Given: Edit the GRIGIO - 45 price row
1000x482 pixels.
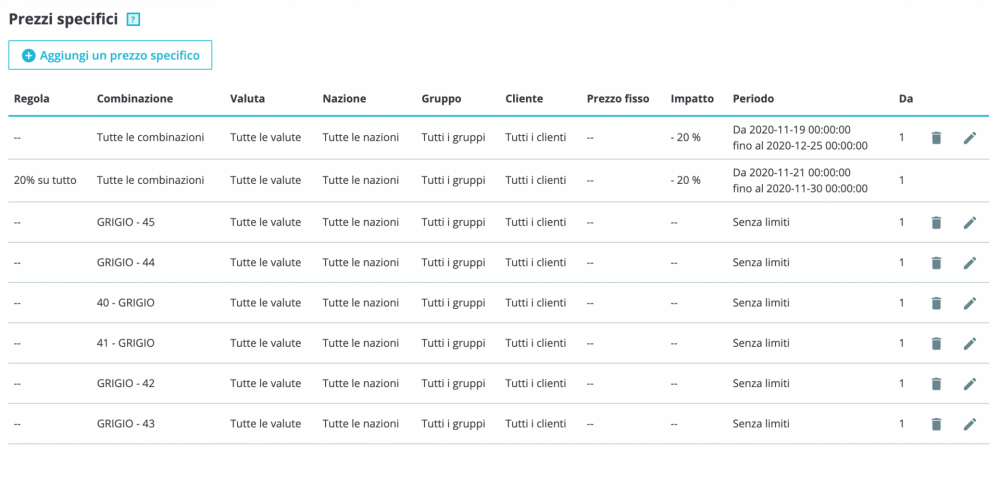Looking at the screenshot, I should click(969, 223).
